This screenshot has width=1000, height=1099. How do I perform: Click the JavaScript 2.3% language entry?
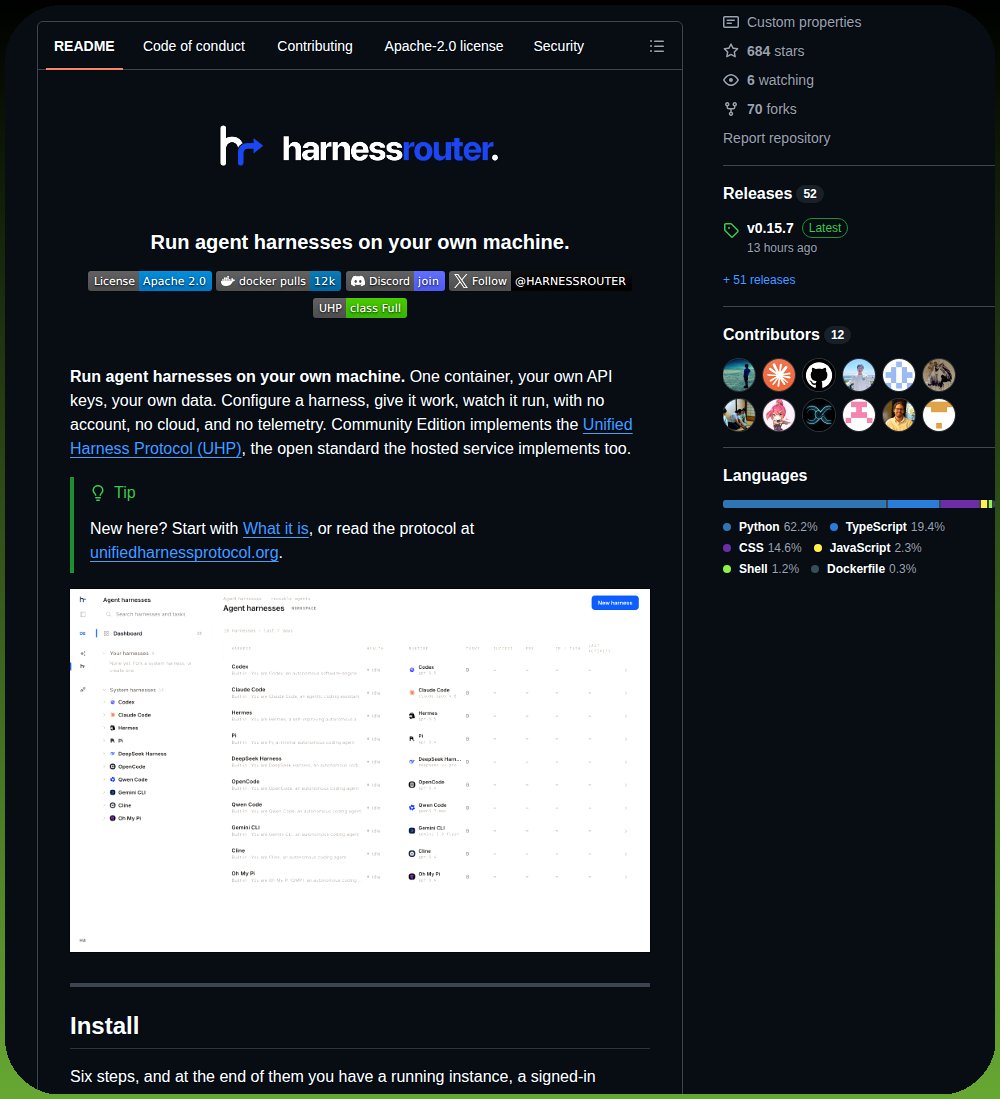click(868, 547)
